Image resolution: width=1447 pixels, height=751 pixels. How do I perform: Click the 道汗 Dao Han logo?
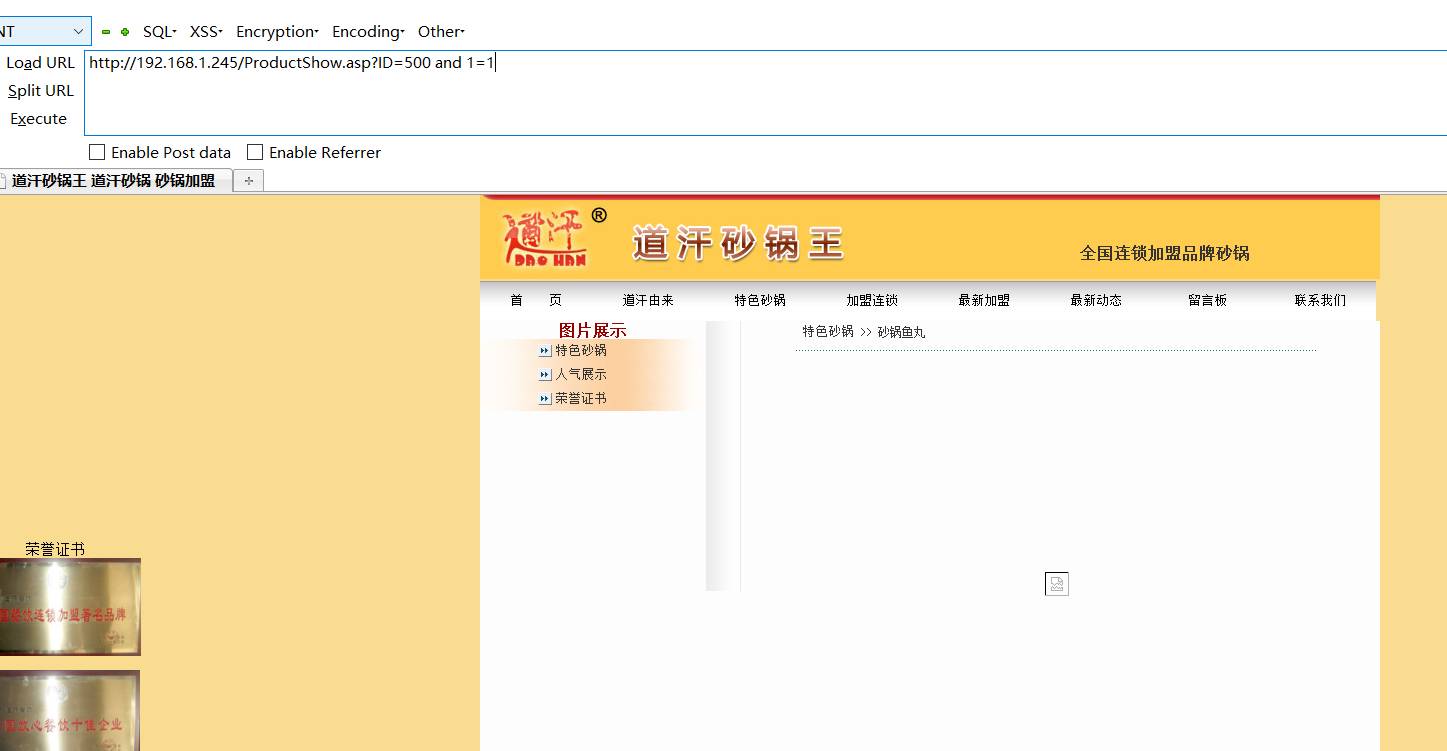pyautogui.click(x=554, y=237)
